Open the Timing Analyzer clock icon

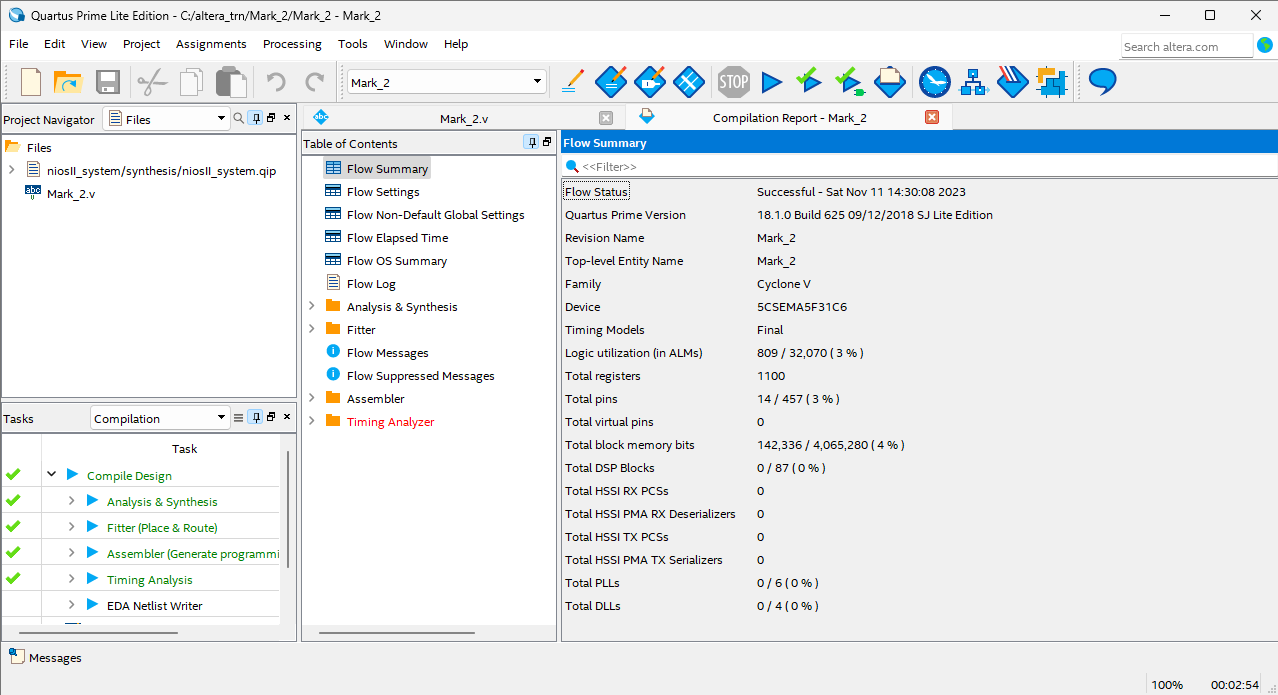click(x=935, y=82)
